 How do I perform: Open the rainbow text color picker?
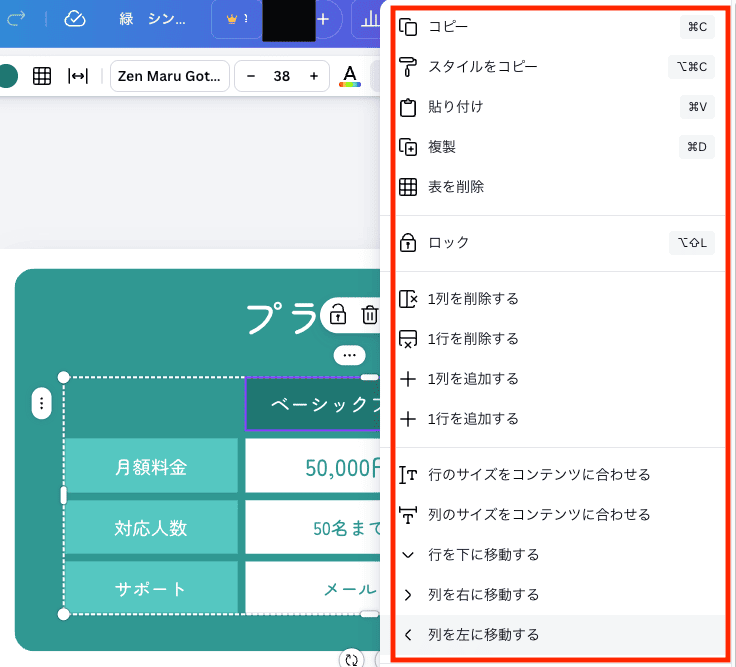click(x=350, y=76)
